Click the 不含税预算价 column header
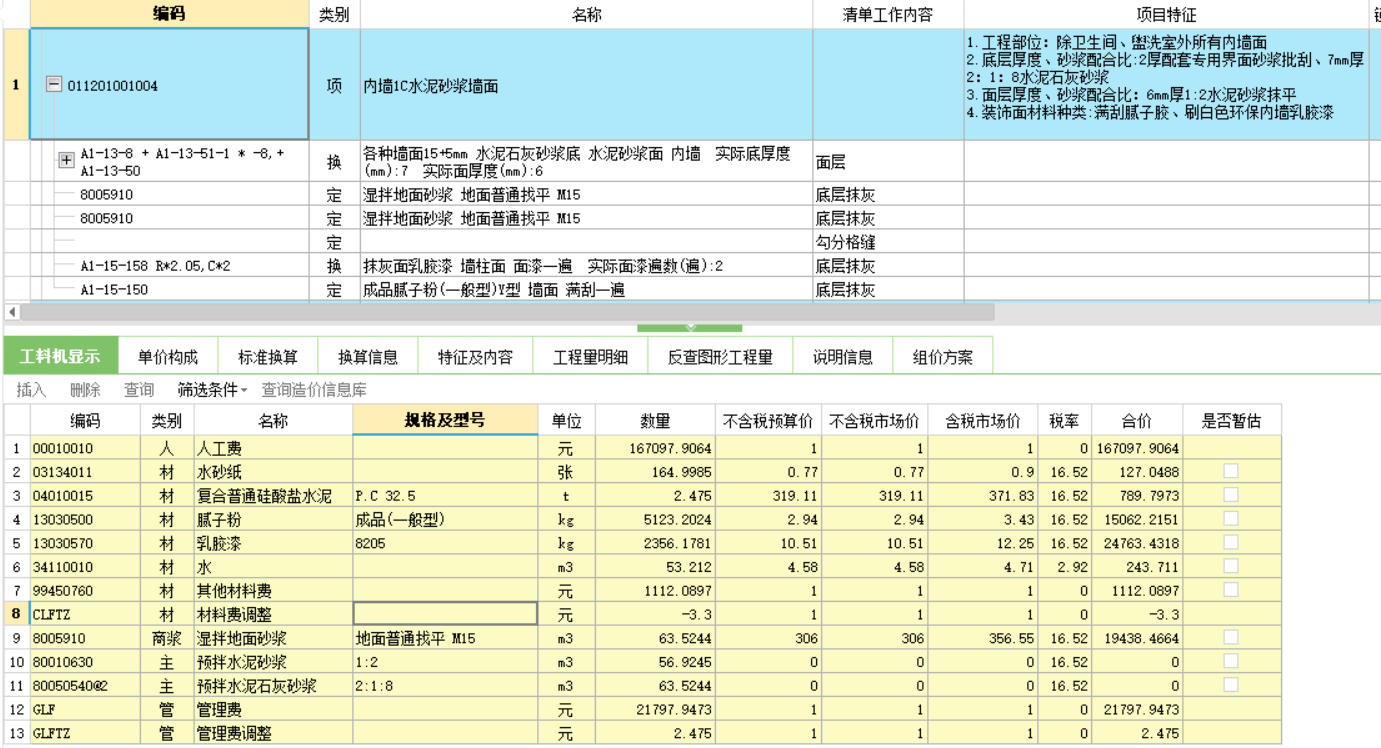Viewport: 1381px width, 748px height. [x=770, y=421]
